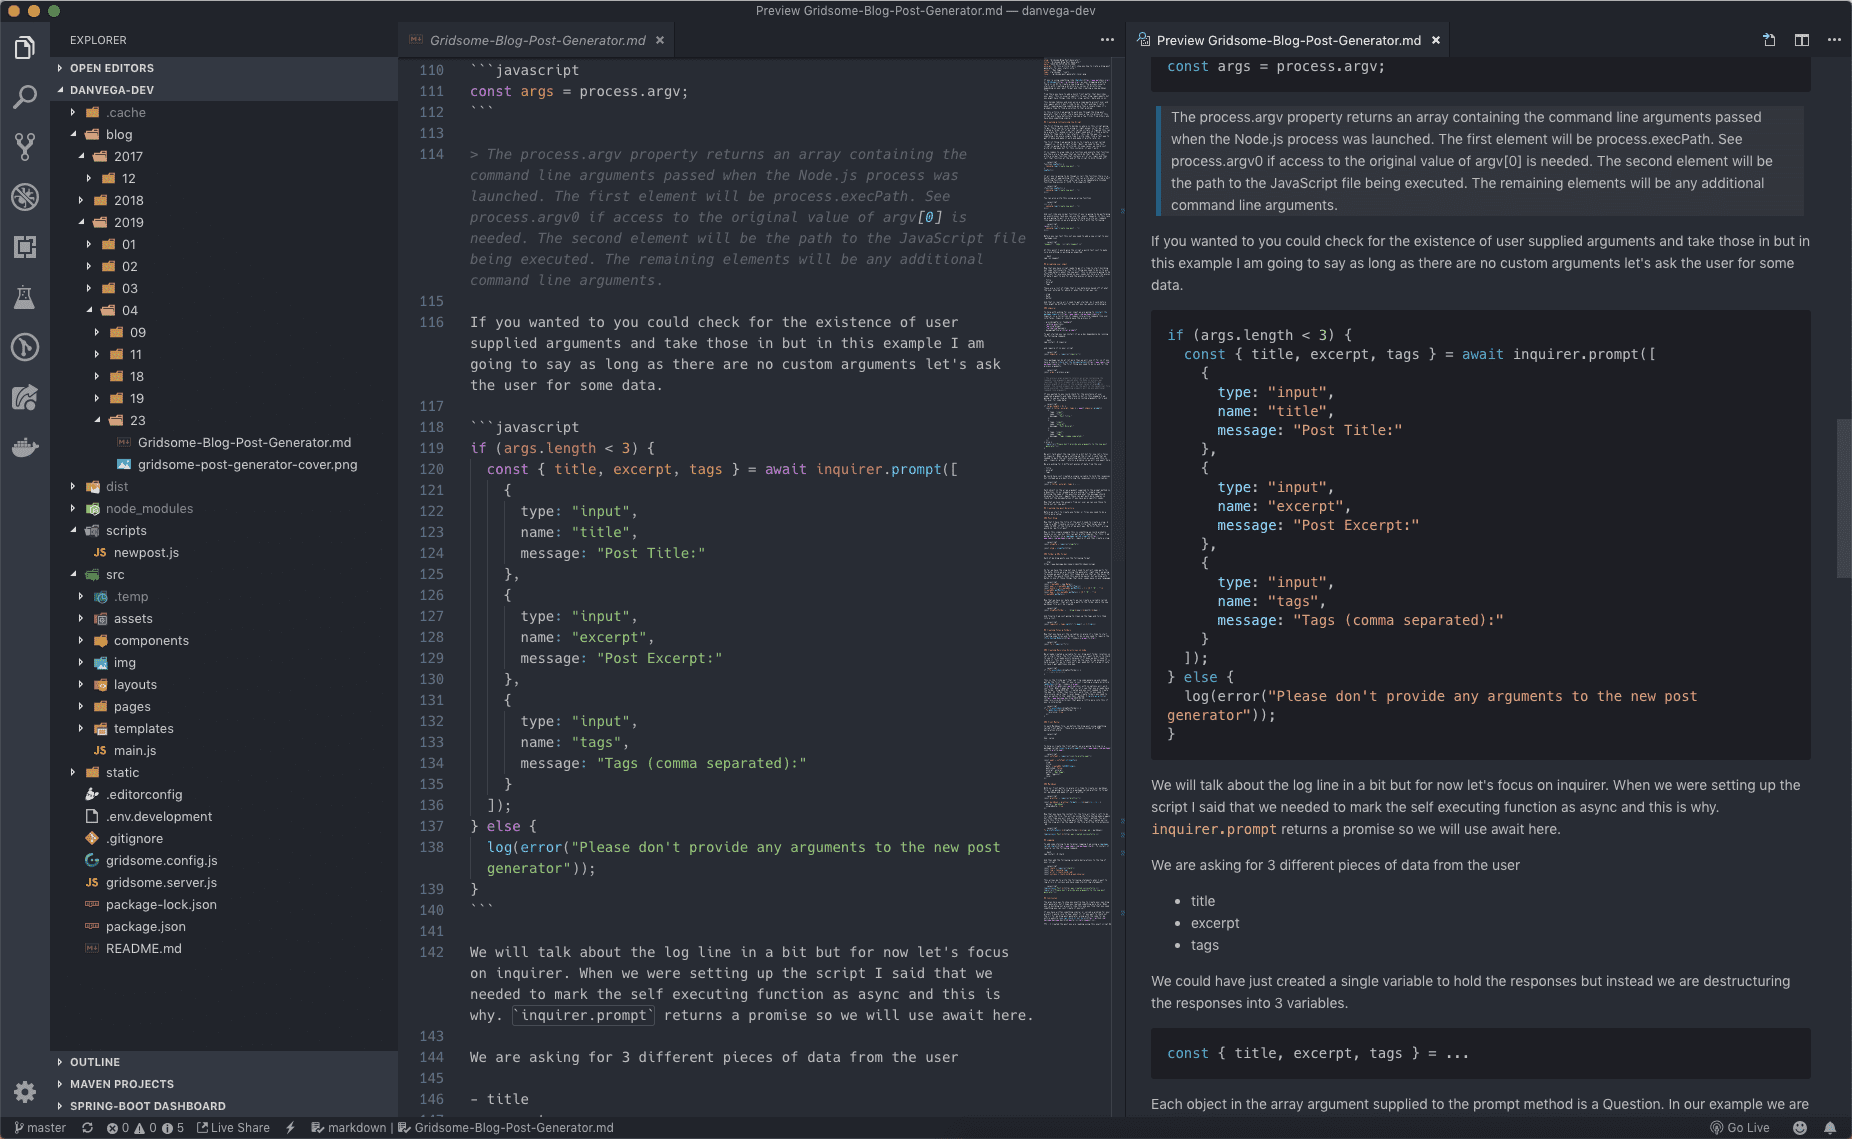Switch to Preview Gridsome-Blog-Post-Generator.md tab
1852x1139 pixels.
(1287, 40)
